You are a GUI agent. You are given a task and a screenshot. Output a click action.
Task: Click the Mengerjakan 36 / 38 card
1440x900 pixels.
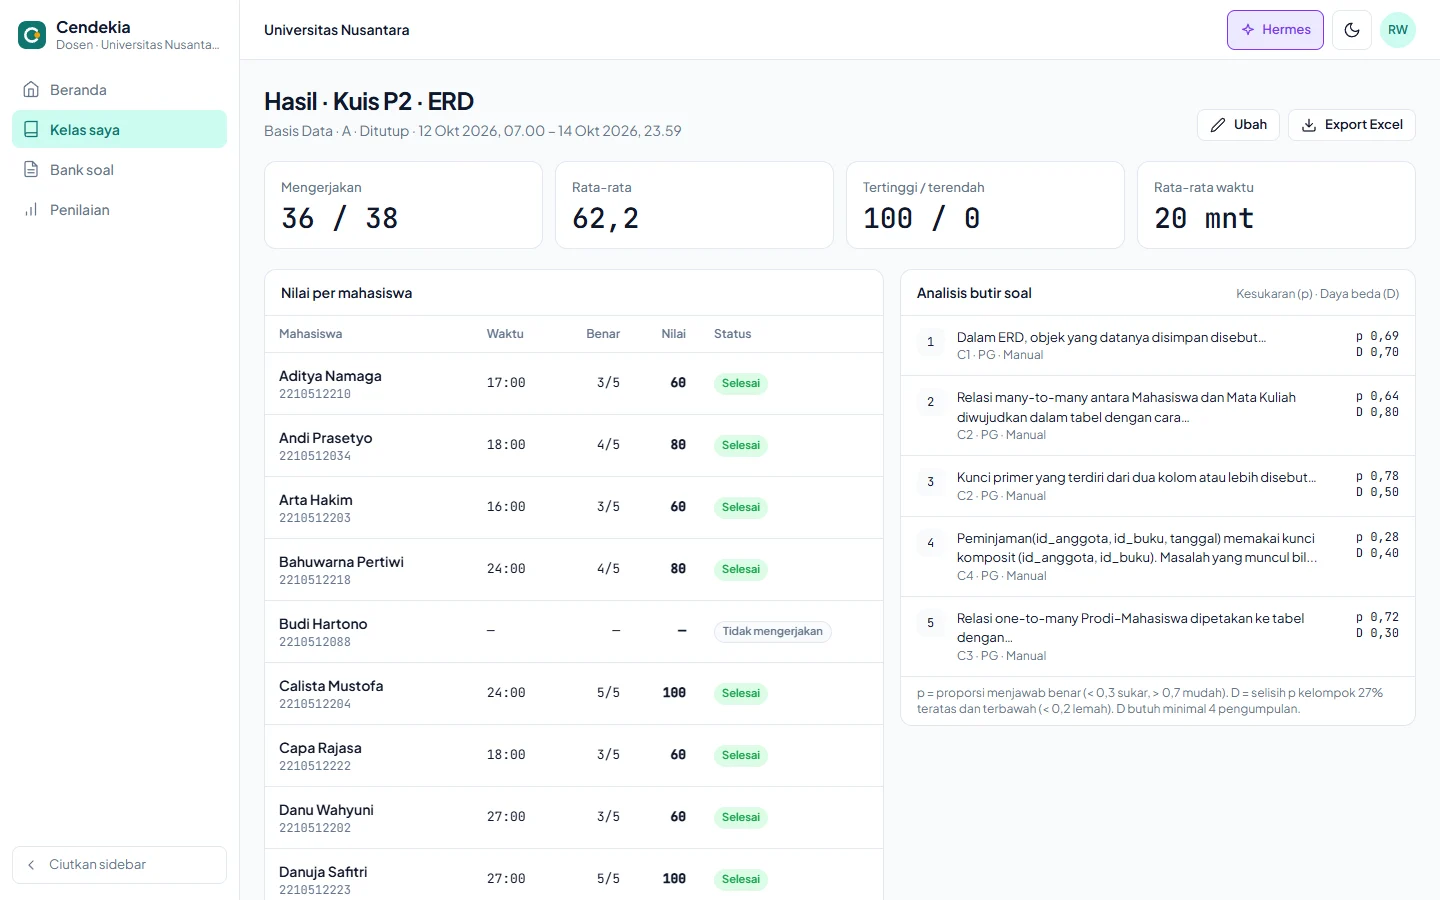point(403,205)
